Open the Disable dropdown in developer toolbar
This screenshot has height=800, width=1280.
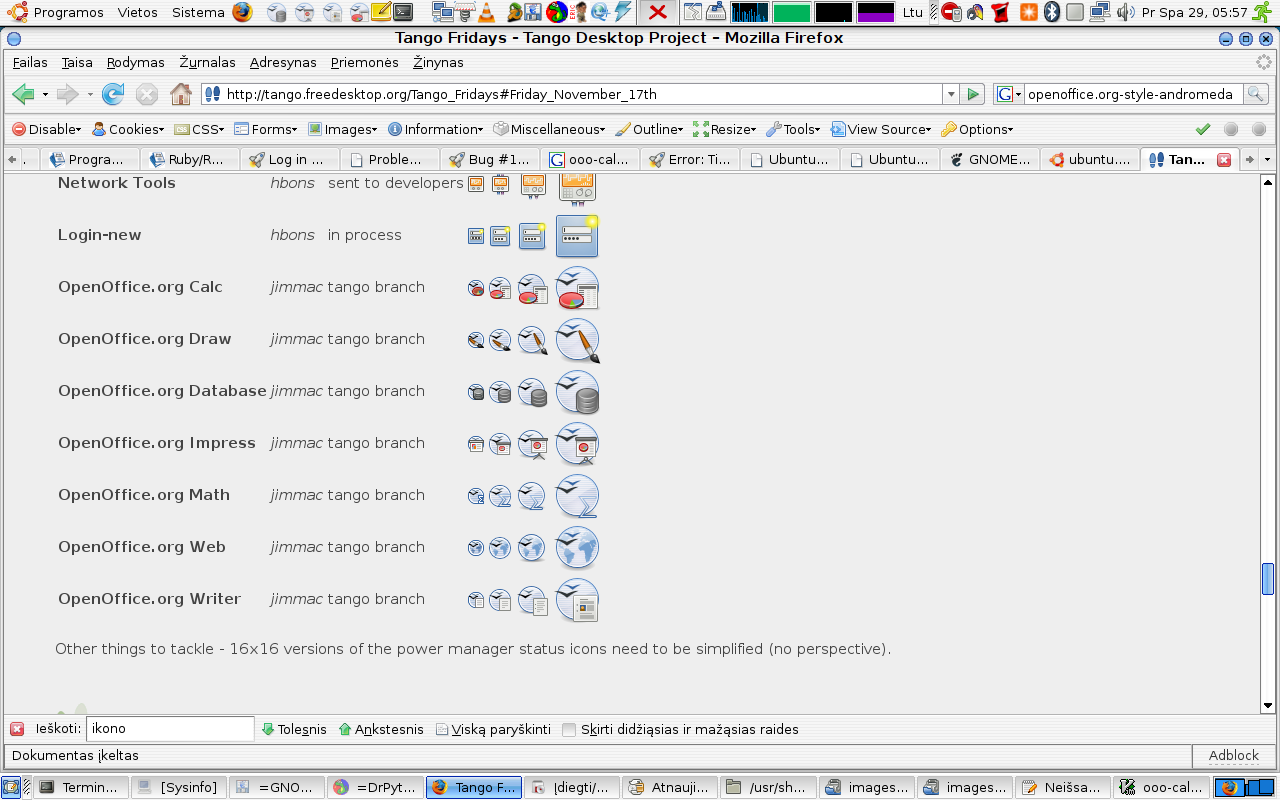tap(47, 129)
